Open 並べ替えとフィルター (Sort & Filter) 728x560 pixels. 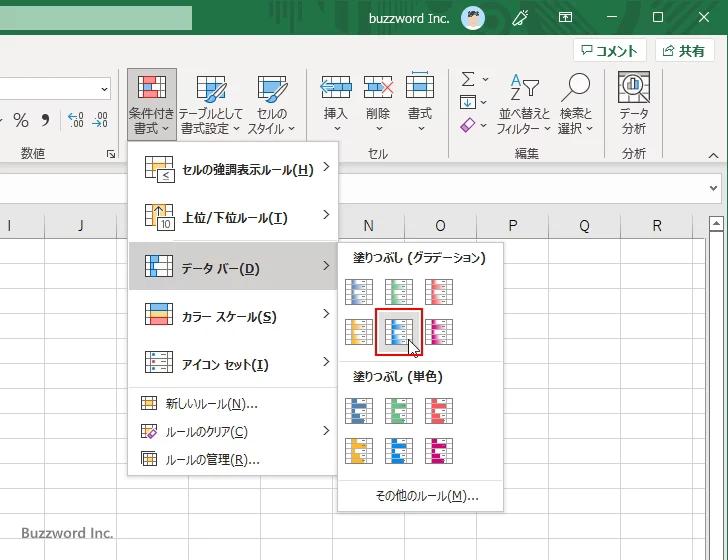(524, 104)
